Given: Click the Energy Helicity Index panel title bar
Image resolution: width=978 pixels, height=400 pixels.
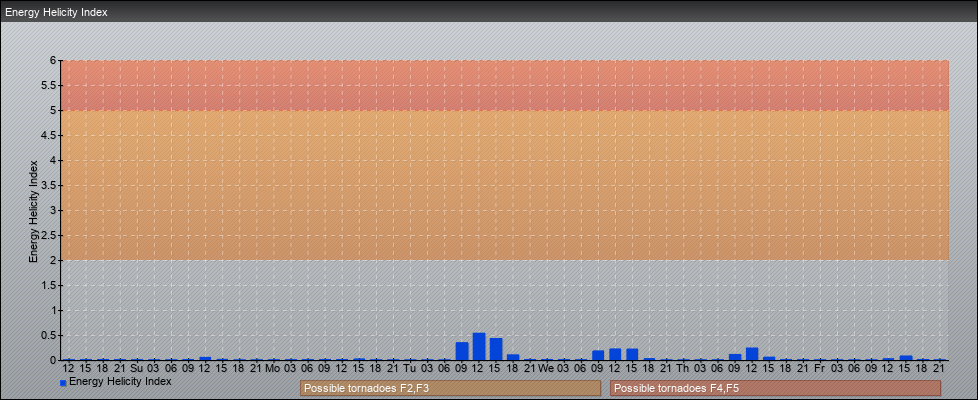Looking at the screenshot, I should tap(489, 12).
